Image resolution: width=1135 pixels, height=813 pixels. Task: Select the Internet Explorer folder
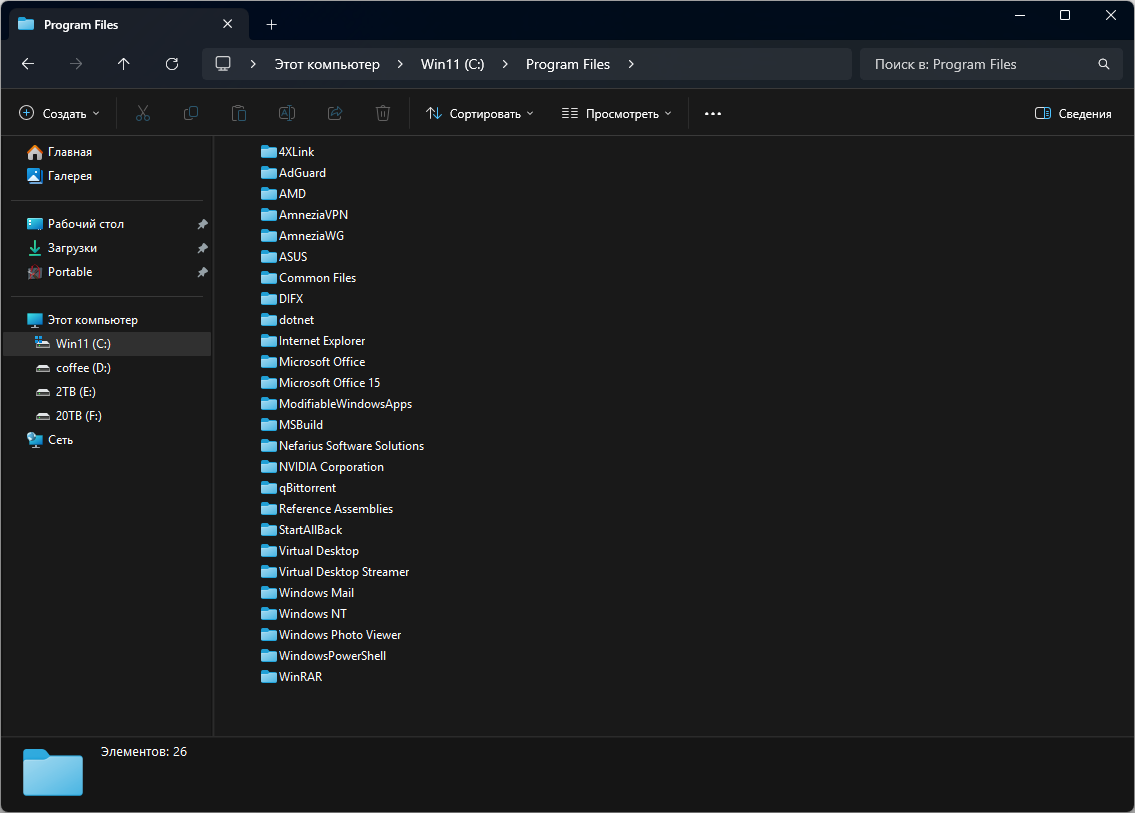(x=313, y=340)
